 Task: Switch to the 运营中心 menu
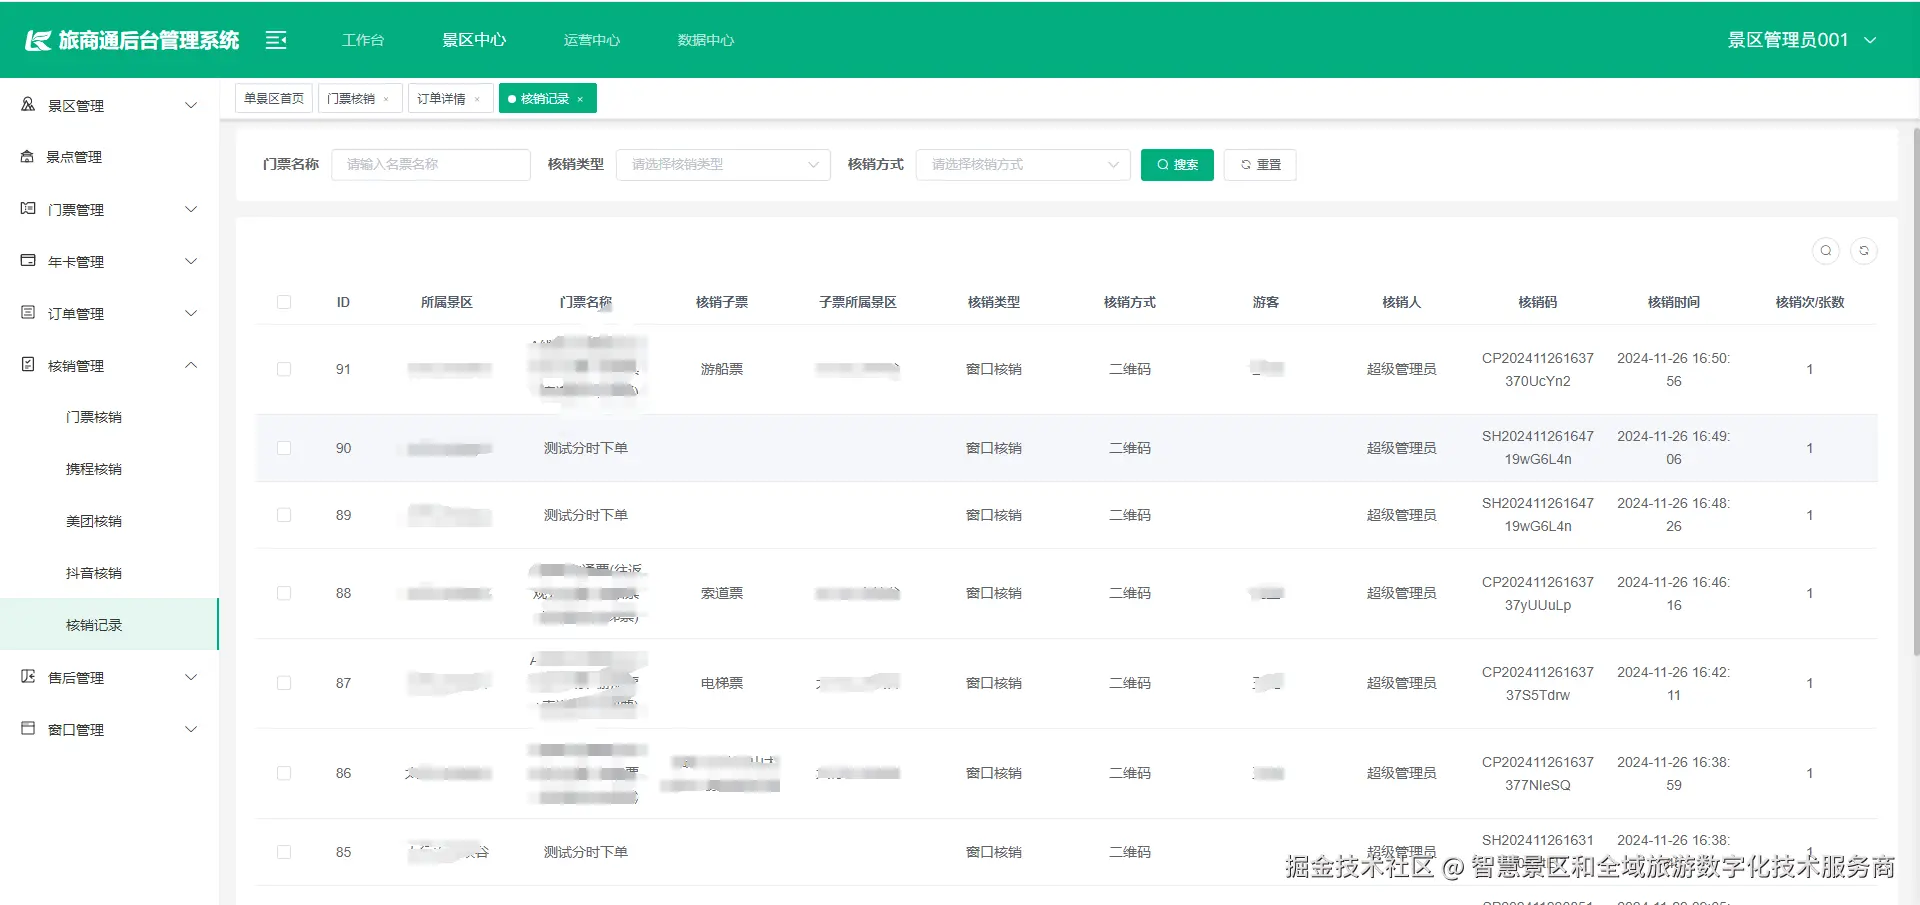coord(591,40)
